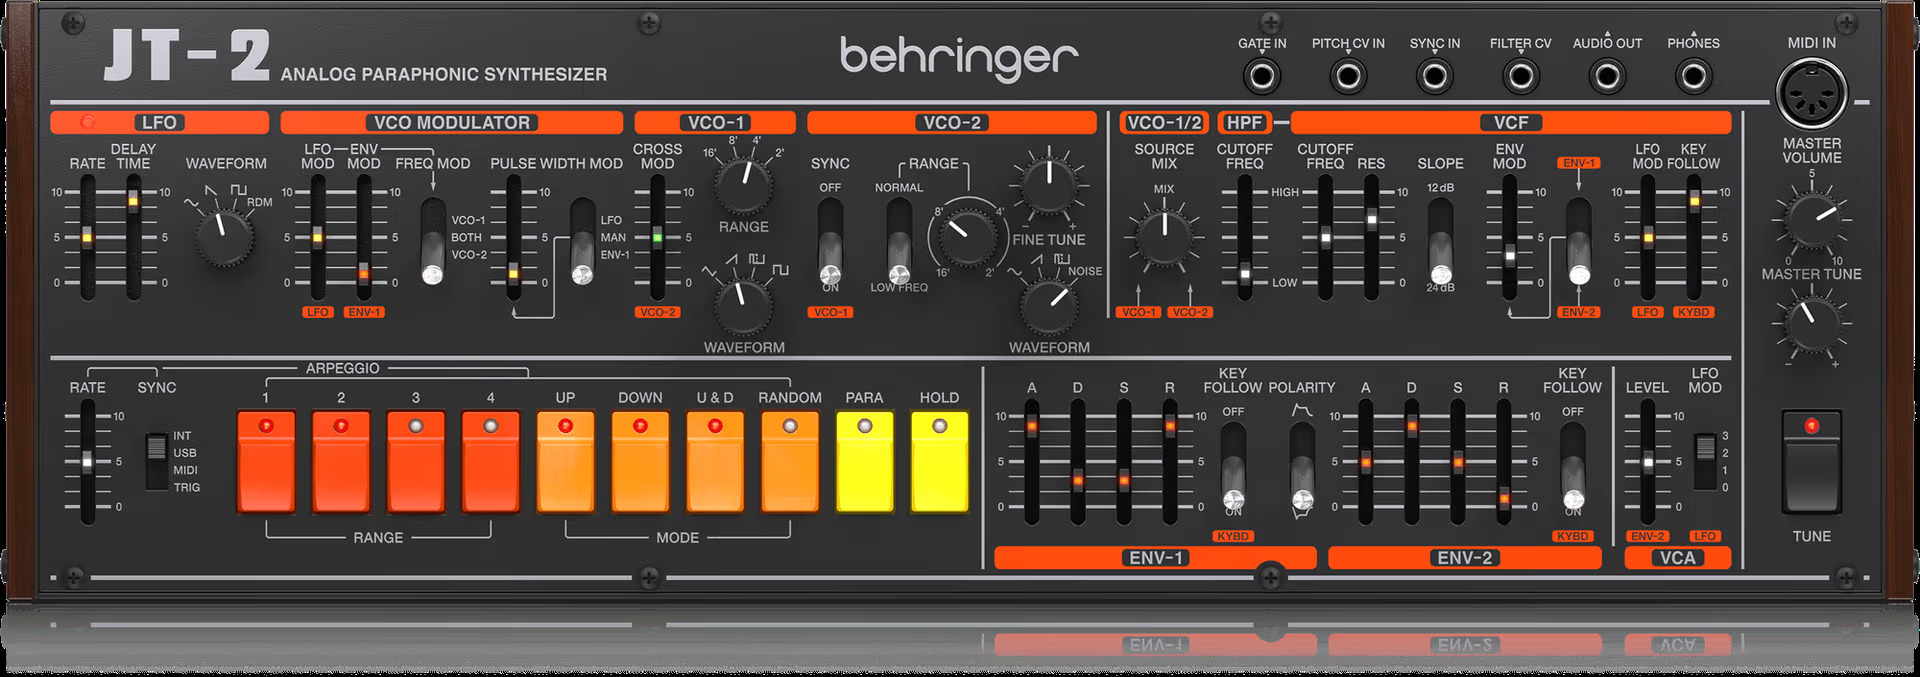Toggle the VCF slope 12dB/24dB switch
The width and height of the screenshot is (1920, 677).
[1440, 240]
